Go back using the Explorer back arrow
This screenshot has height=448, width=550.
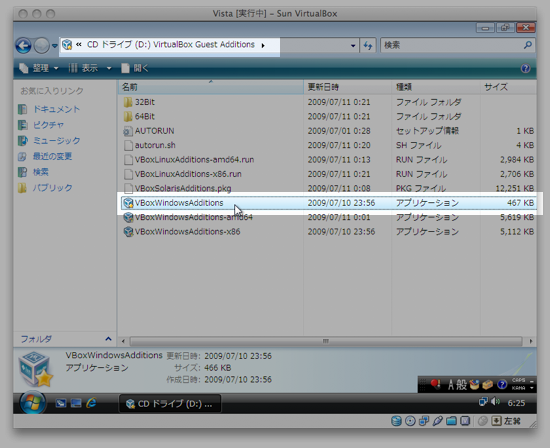click(x=23, y=46)
